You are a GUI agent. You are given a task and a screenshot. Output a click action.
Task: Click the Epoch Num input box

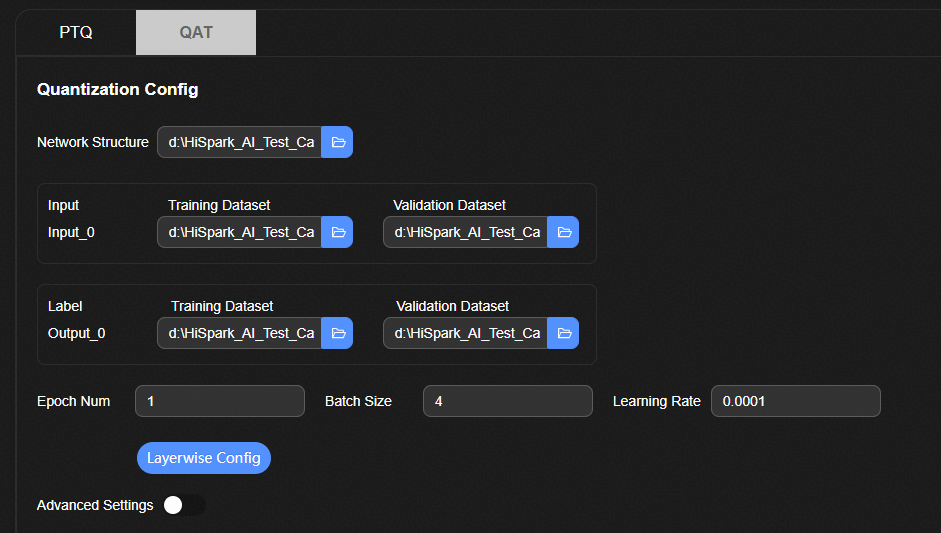[220, 401]
